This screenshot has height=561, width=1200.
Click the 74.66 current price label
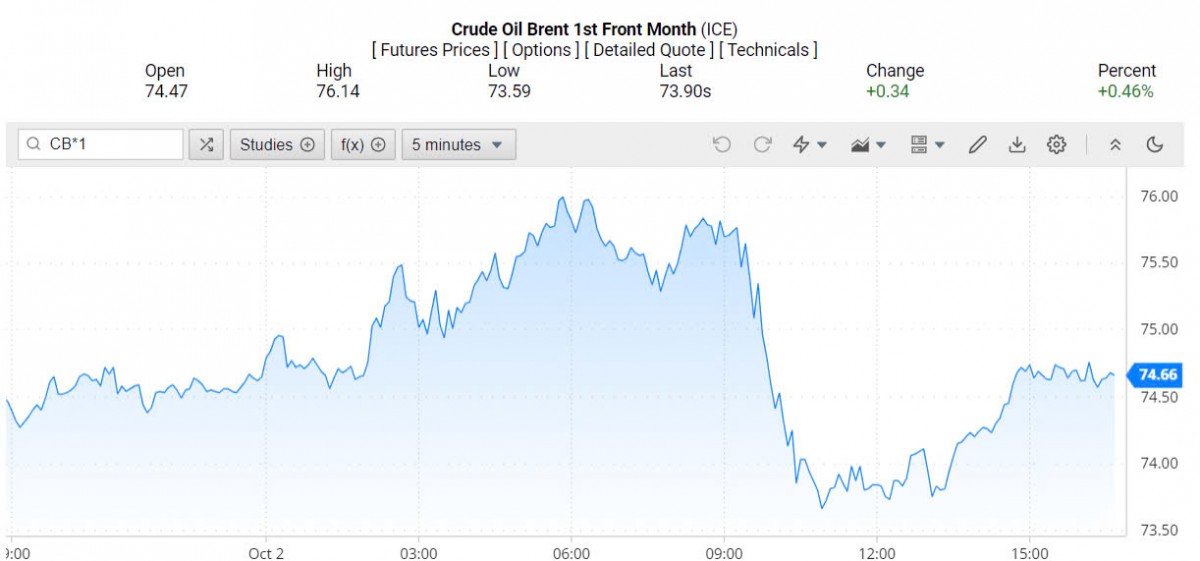click(x=1157, y=375)
